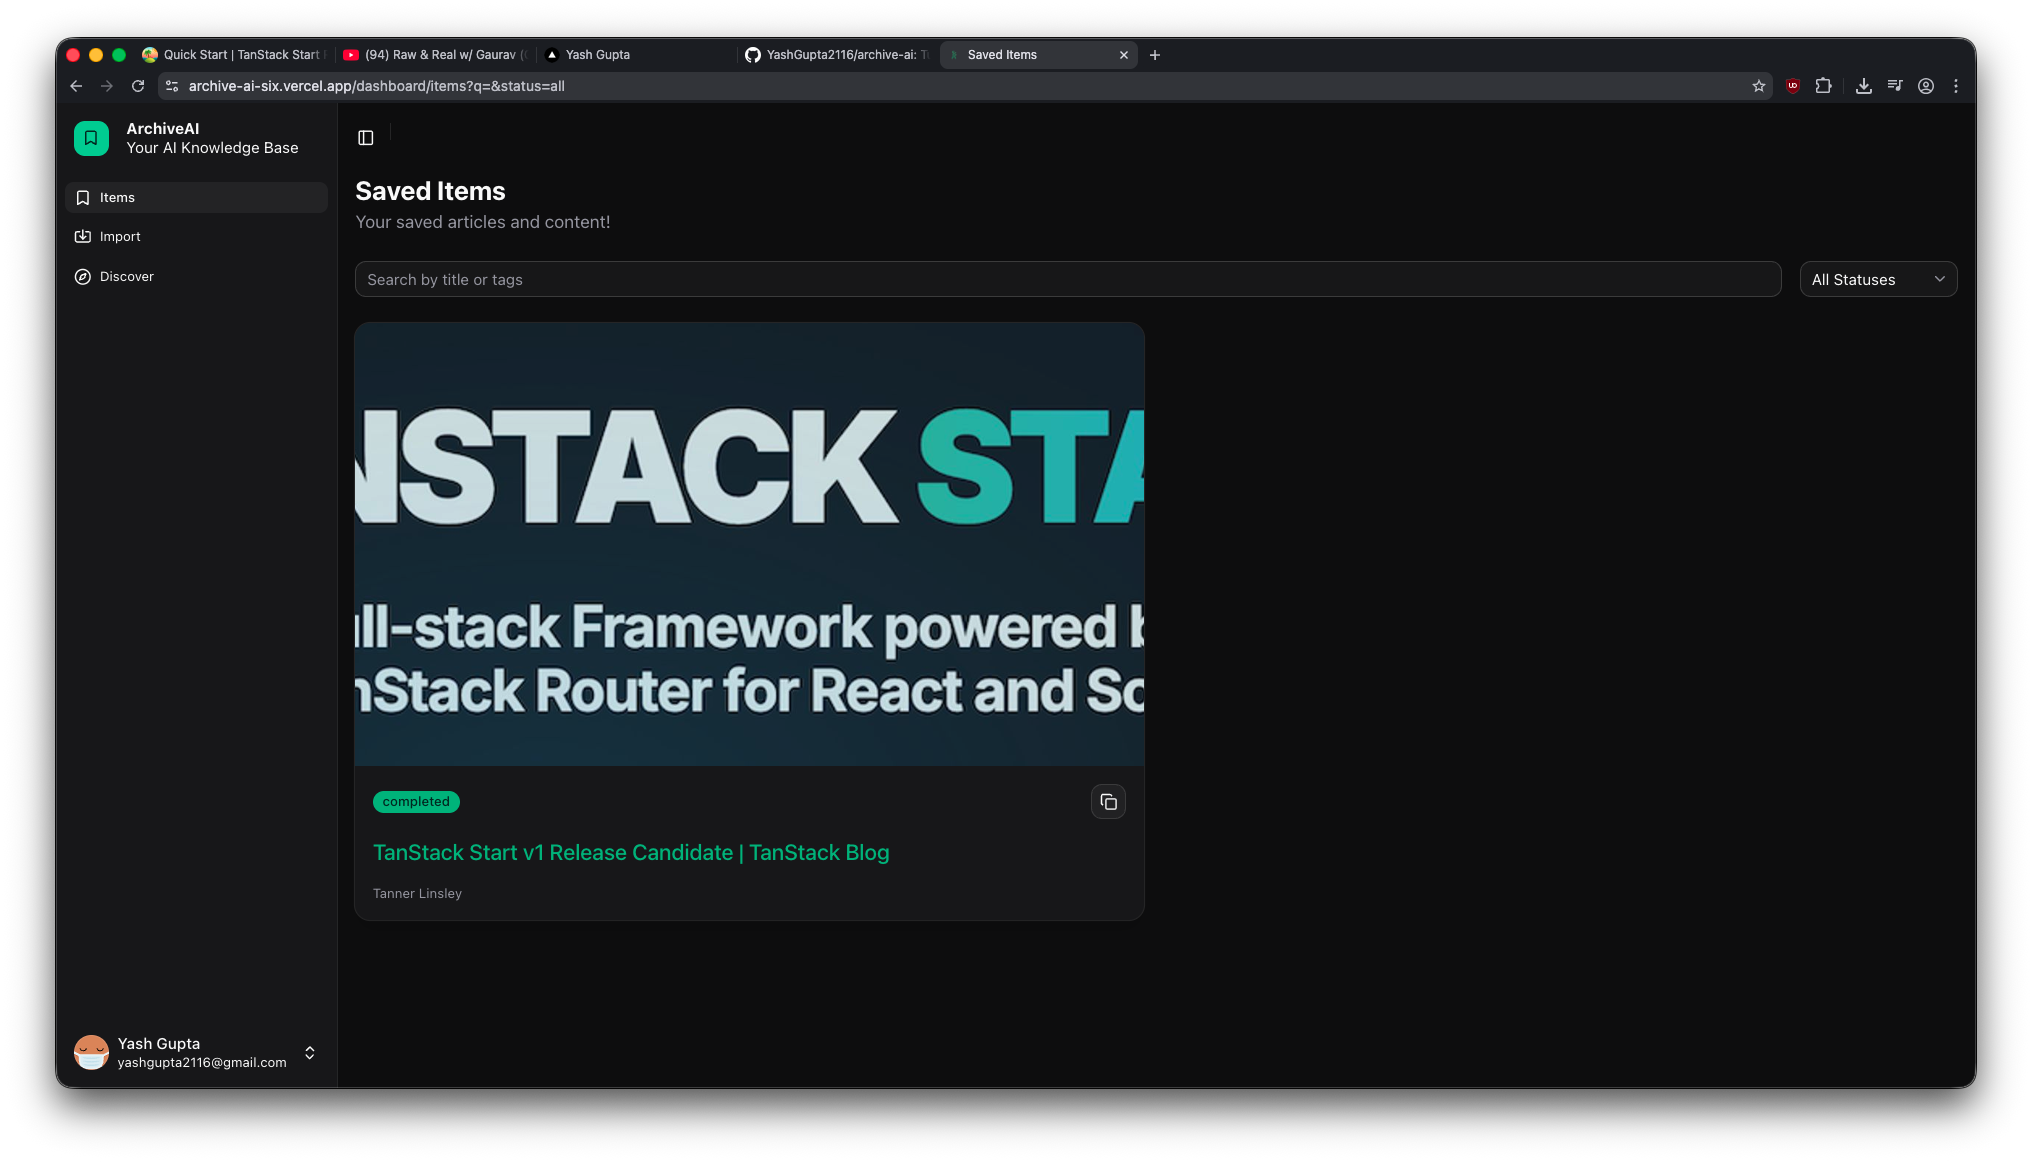Click the TanStack Start article thumbnail
The image size is (2032, 1162).
coord(749,545)
